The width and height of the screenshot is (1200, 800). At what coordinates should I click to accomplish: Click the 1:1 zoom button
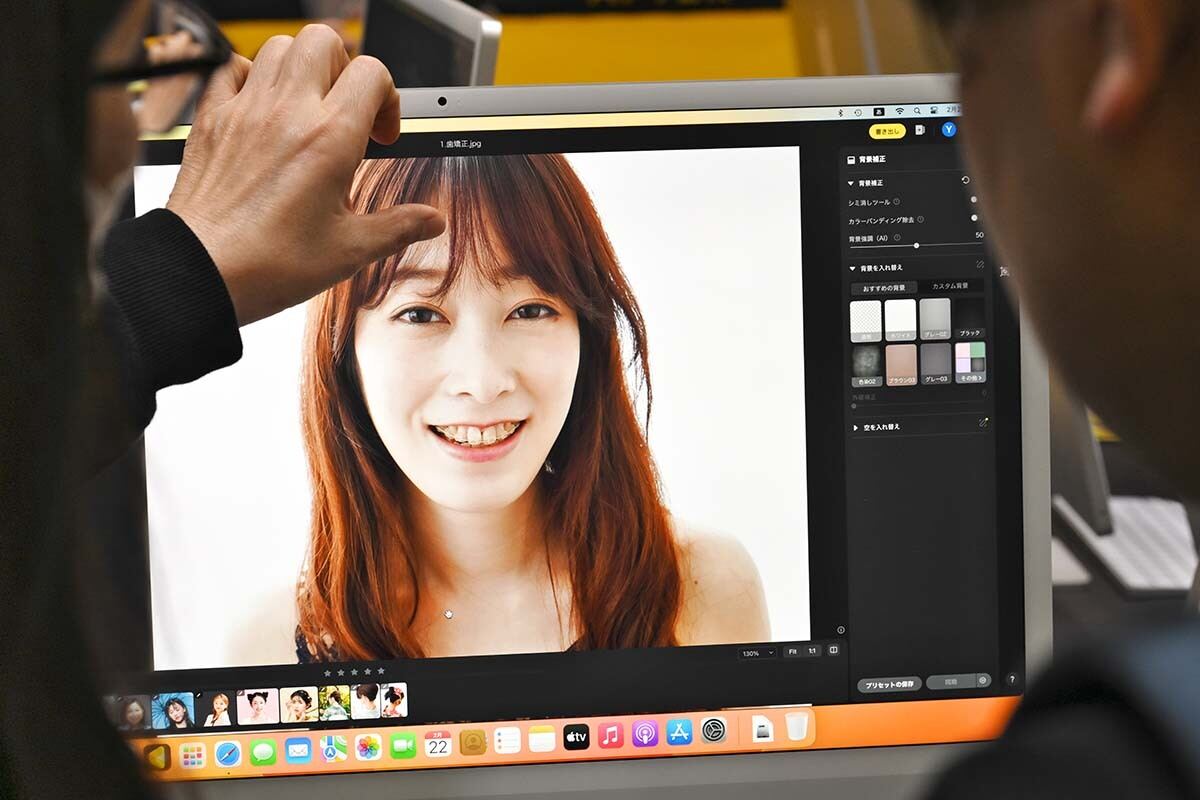click(812, 650)
